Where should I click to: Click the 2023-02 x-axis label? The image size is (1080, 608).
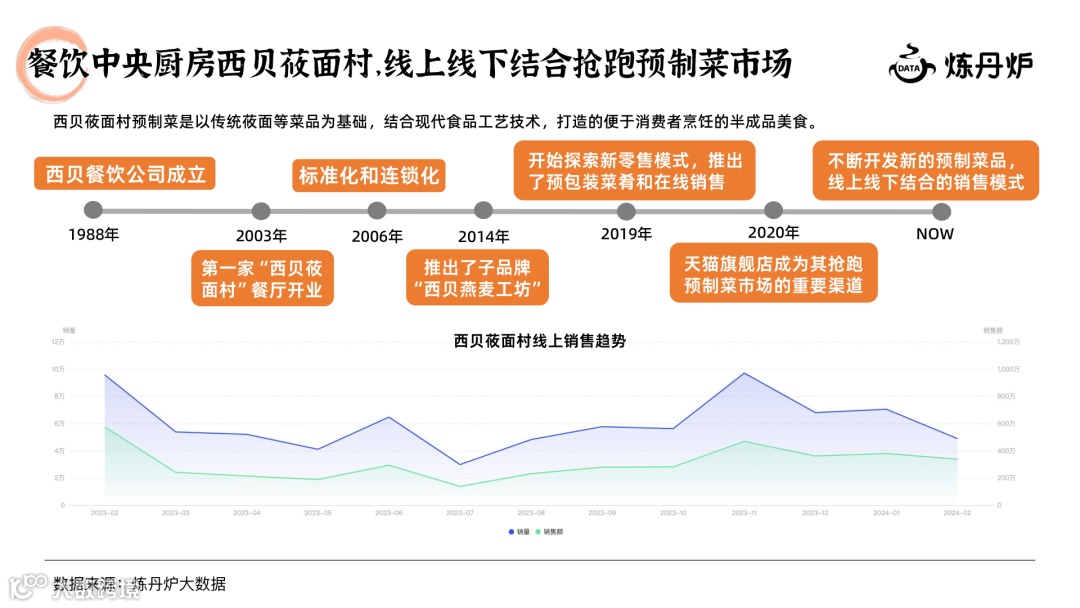click(x=105, y=513)
